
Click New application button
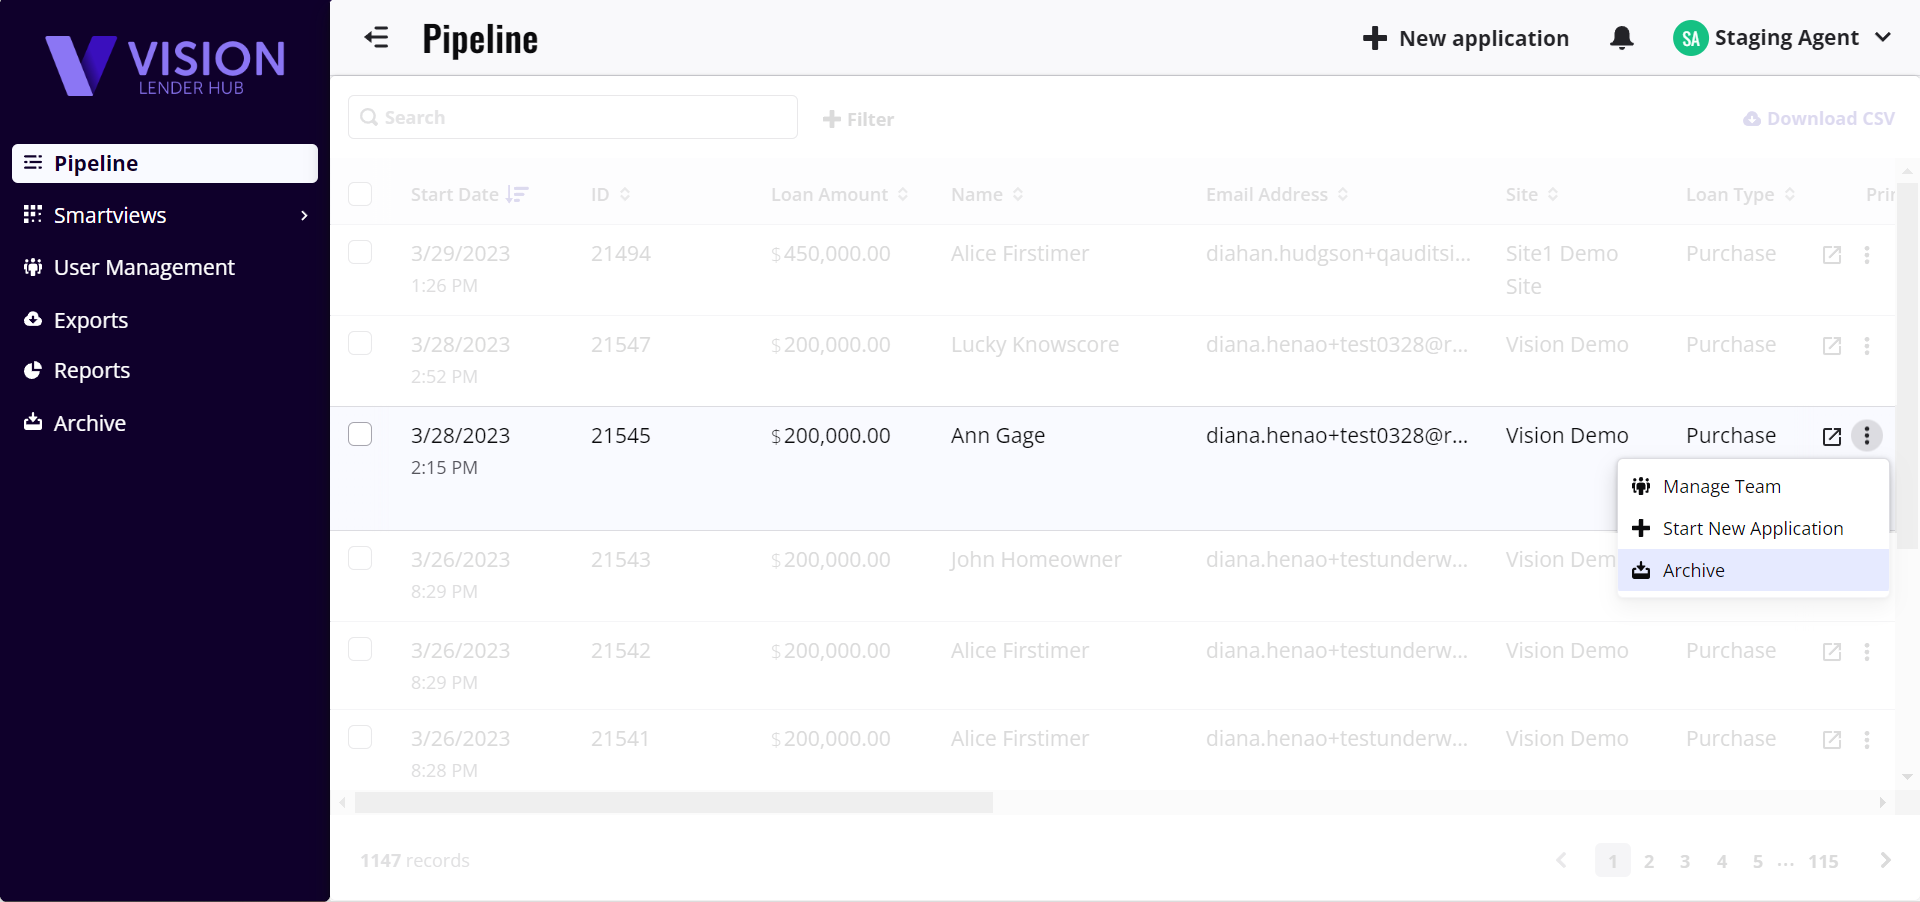click(1466, 38)
